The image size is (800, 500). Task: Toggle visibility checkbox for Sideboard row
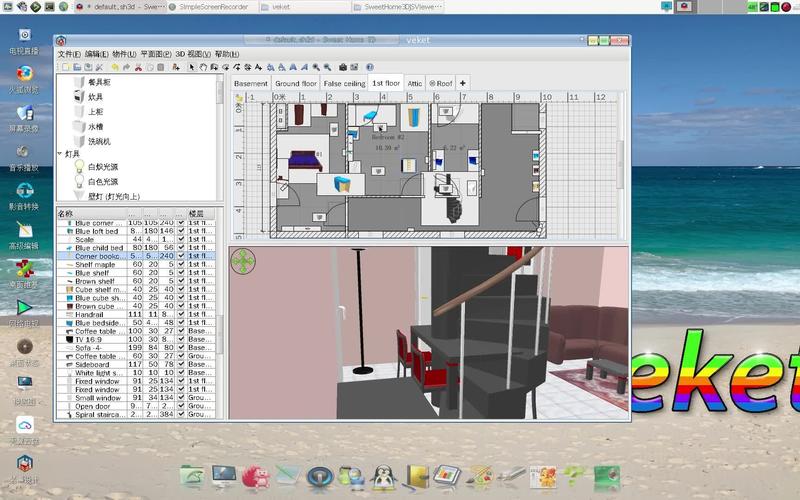click(181, 364)
